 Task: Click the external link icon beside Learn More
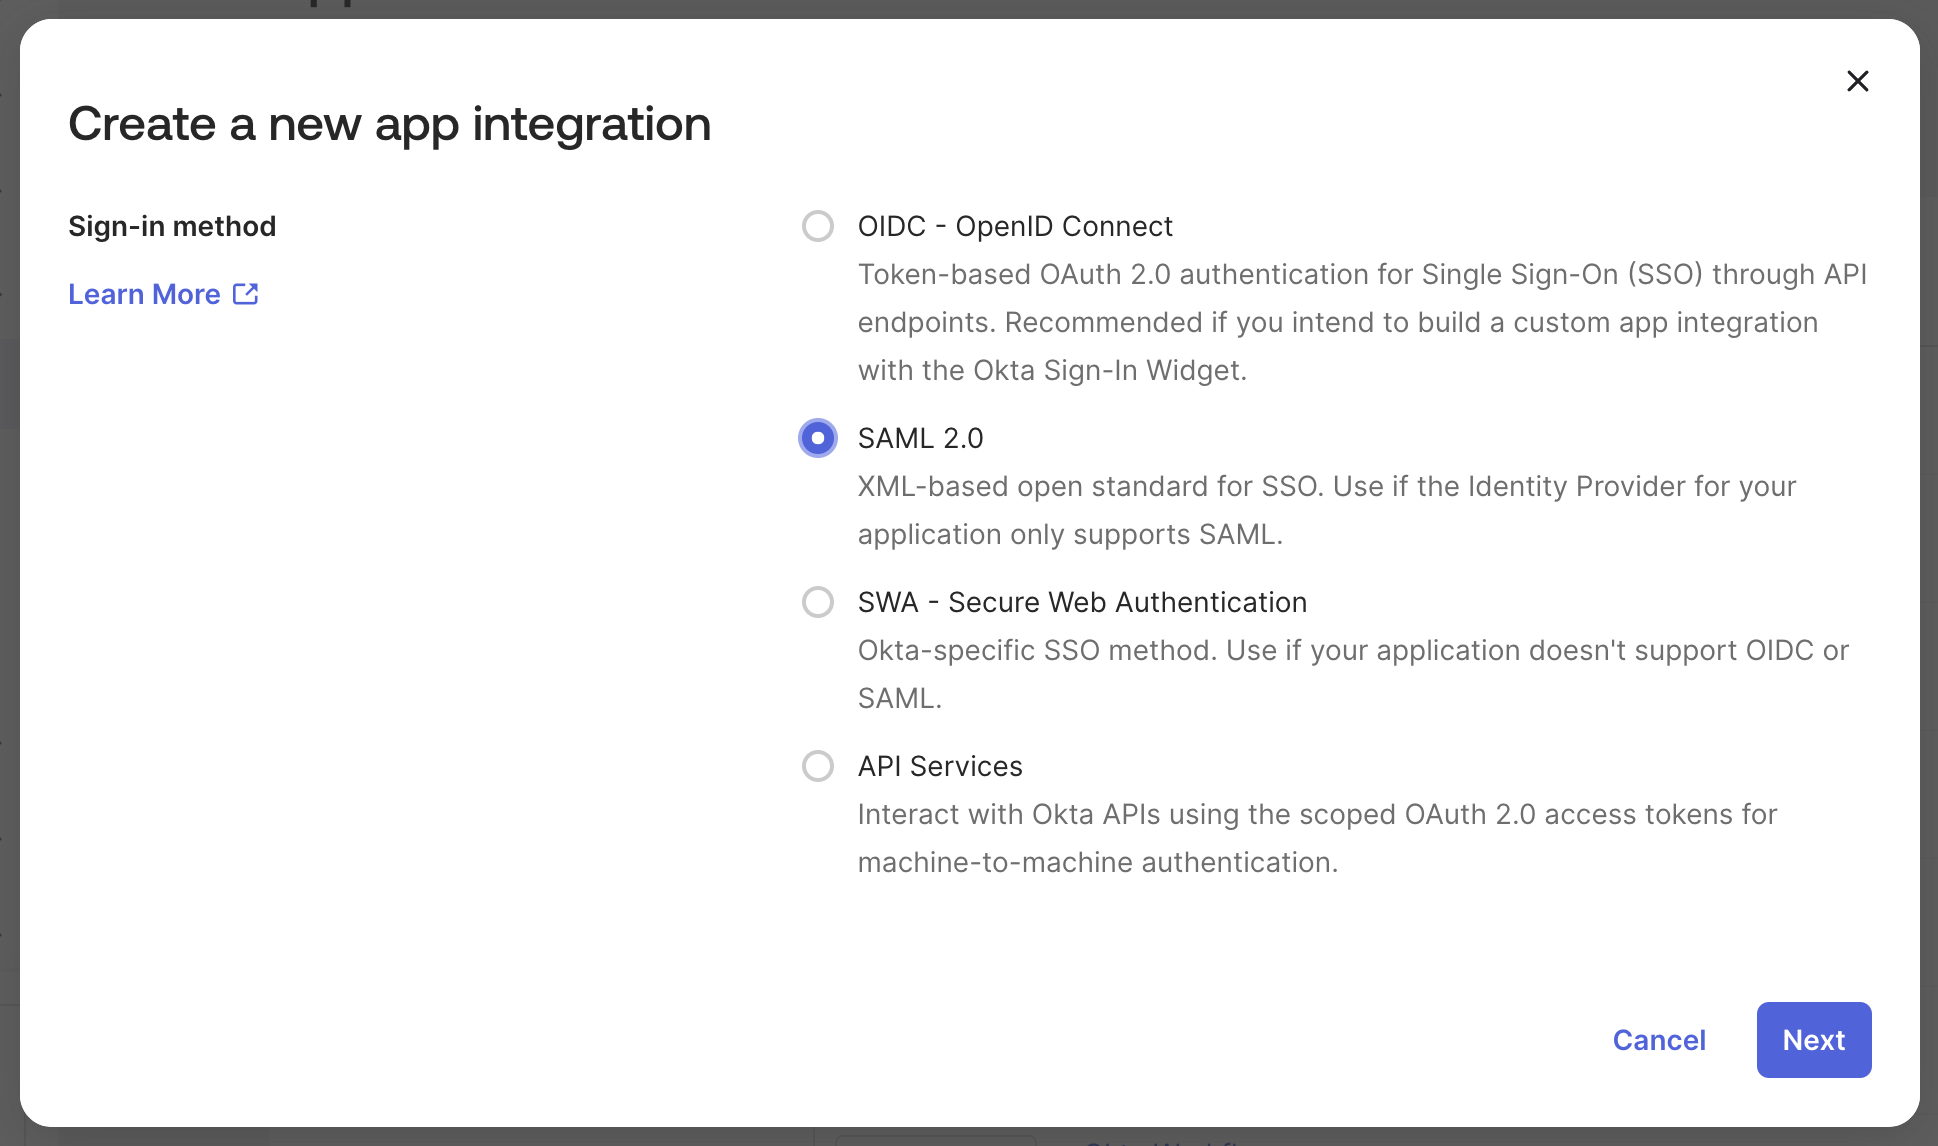(245, 293)
